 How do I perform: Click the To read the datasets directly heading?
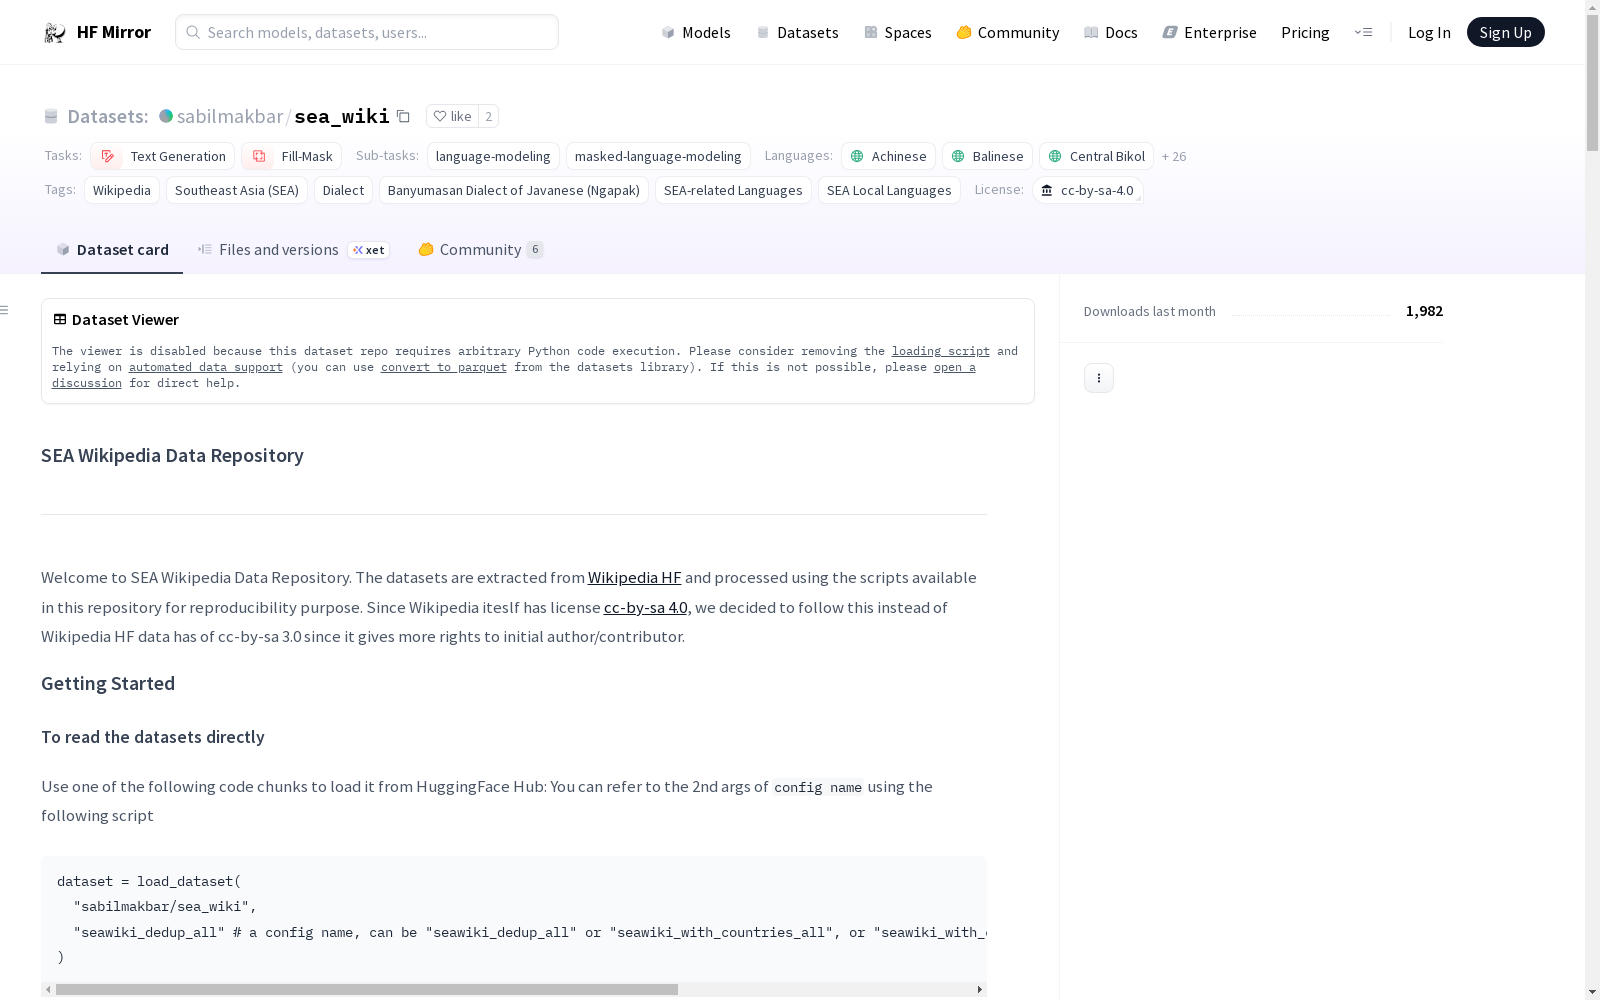pos(153,737)
